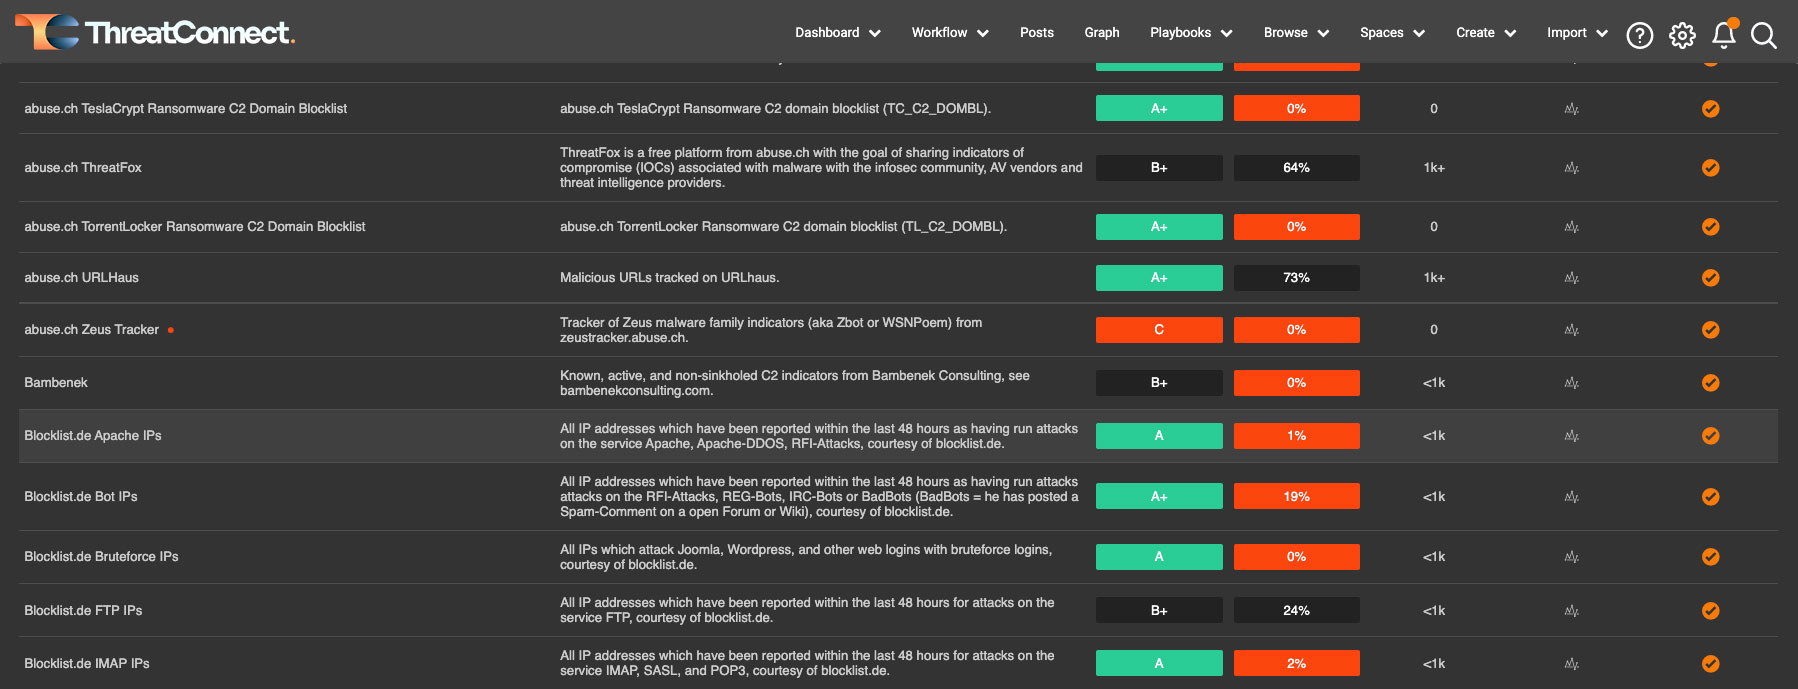This screenshot has height=689, width=1798.
Task: Open the Blocklist.de Bruteforce IPs feed
Action: coord(101,557)
